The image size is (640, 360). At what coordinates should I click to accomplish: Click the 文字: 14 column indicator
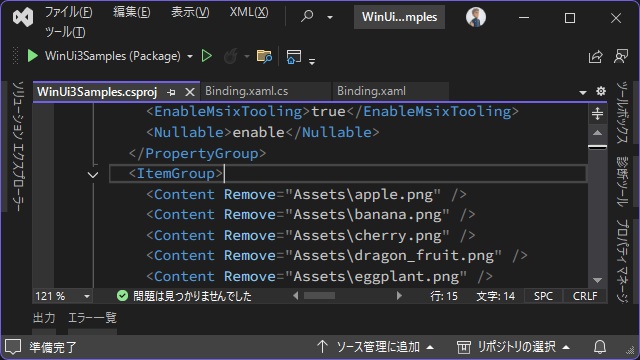click(496, 296)
